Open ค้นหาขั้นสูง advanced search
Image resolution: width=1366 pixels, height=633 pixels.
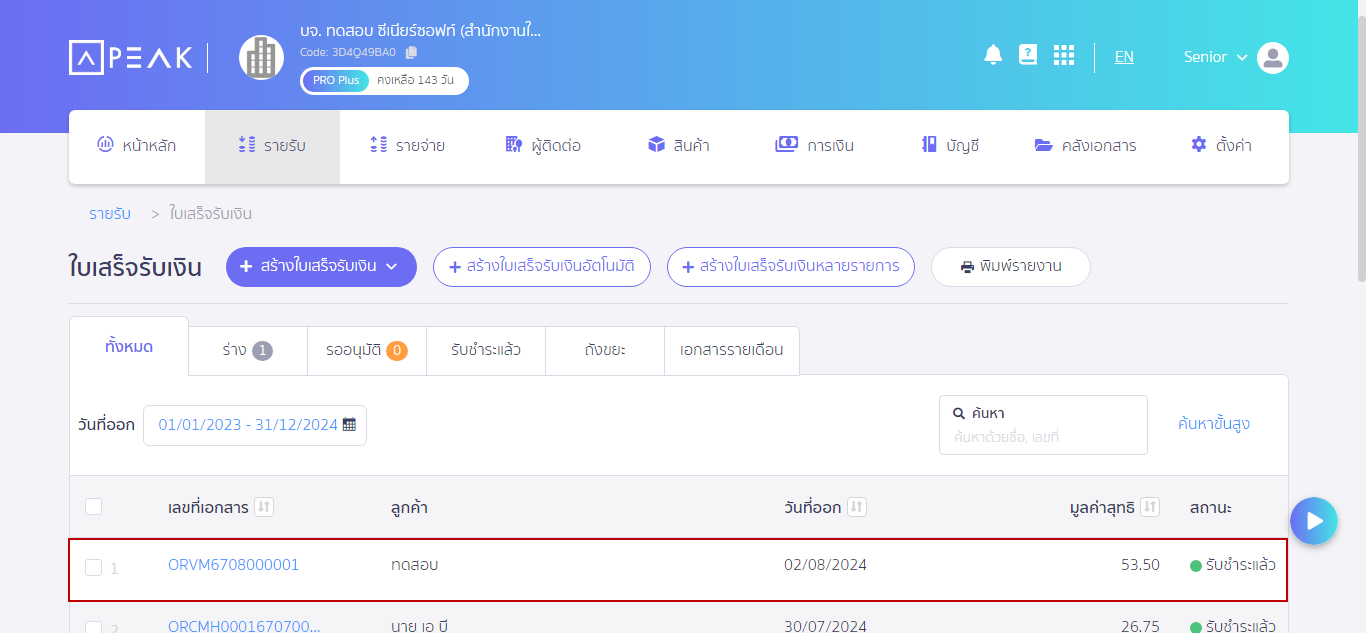pyautogui.click(x=1214, y=424)
